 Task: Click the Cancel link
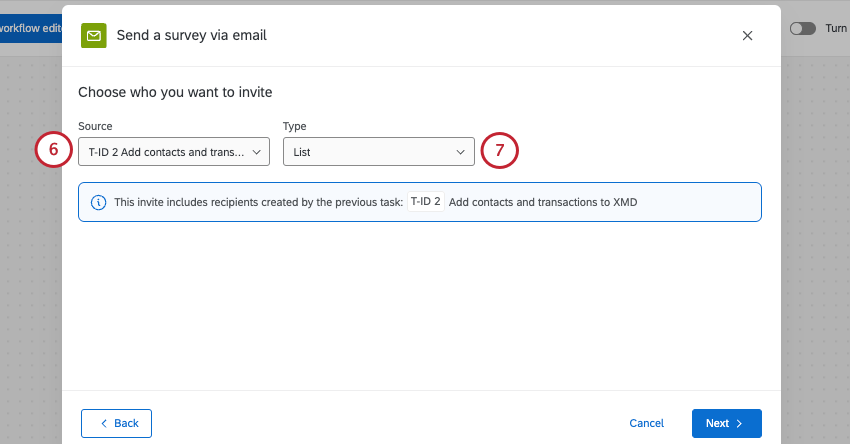point(646,423)
